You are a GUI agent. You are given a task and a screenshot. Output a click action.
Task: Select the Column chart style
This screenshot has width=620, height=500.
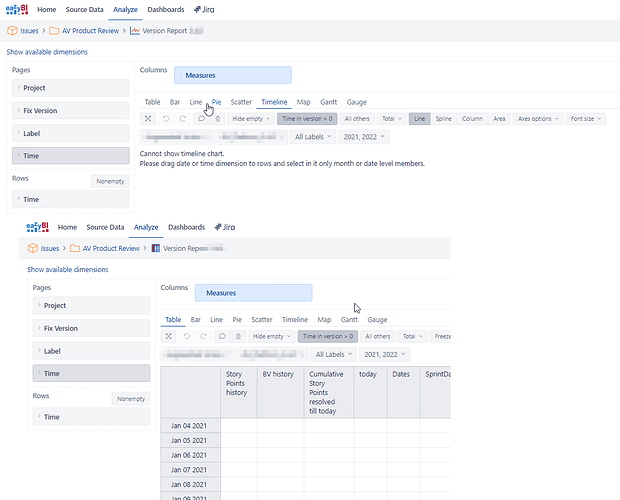pos(472,119)
